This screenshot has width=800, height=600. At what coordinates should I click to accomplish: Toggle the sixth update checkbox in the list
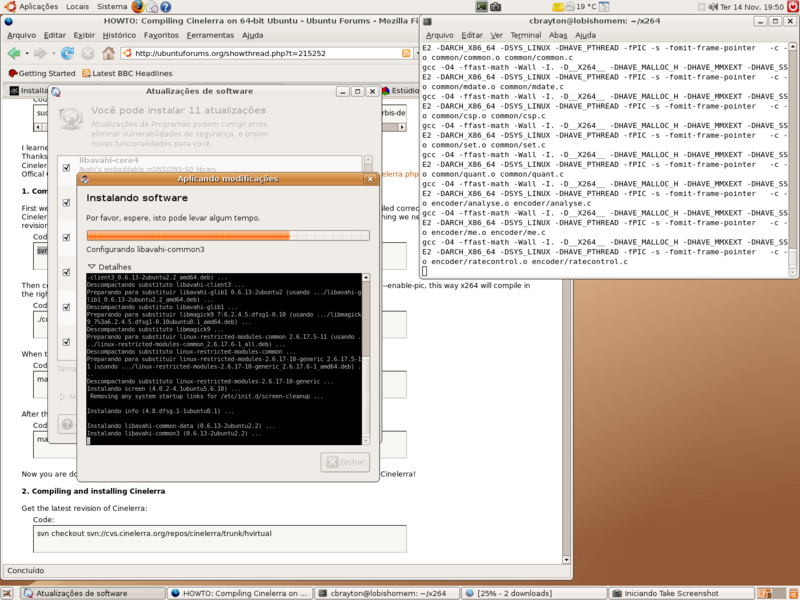point(66,342)
